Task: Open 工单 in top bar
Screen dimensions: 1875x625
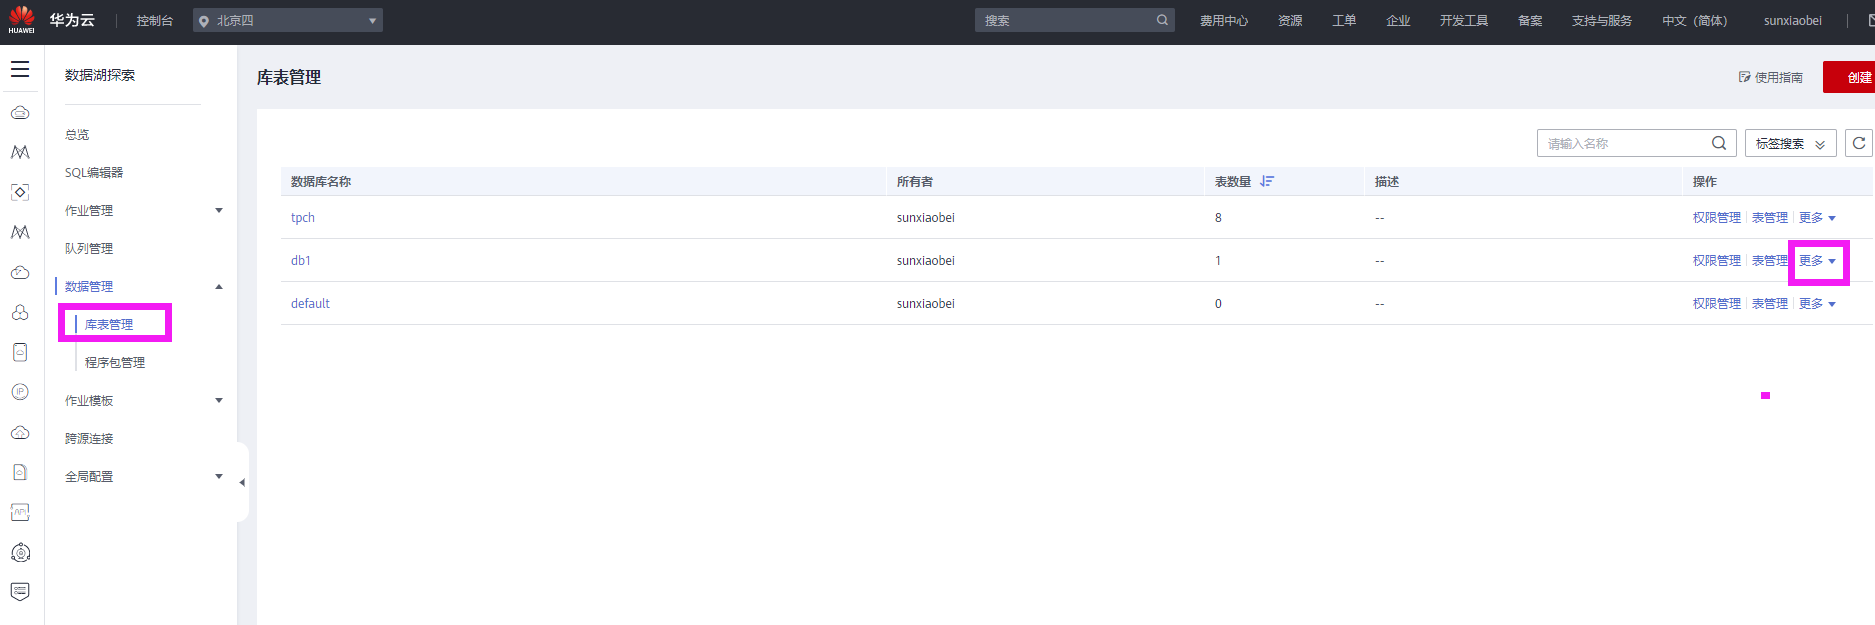Action: coord(1344,20)
